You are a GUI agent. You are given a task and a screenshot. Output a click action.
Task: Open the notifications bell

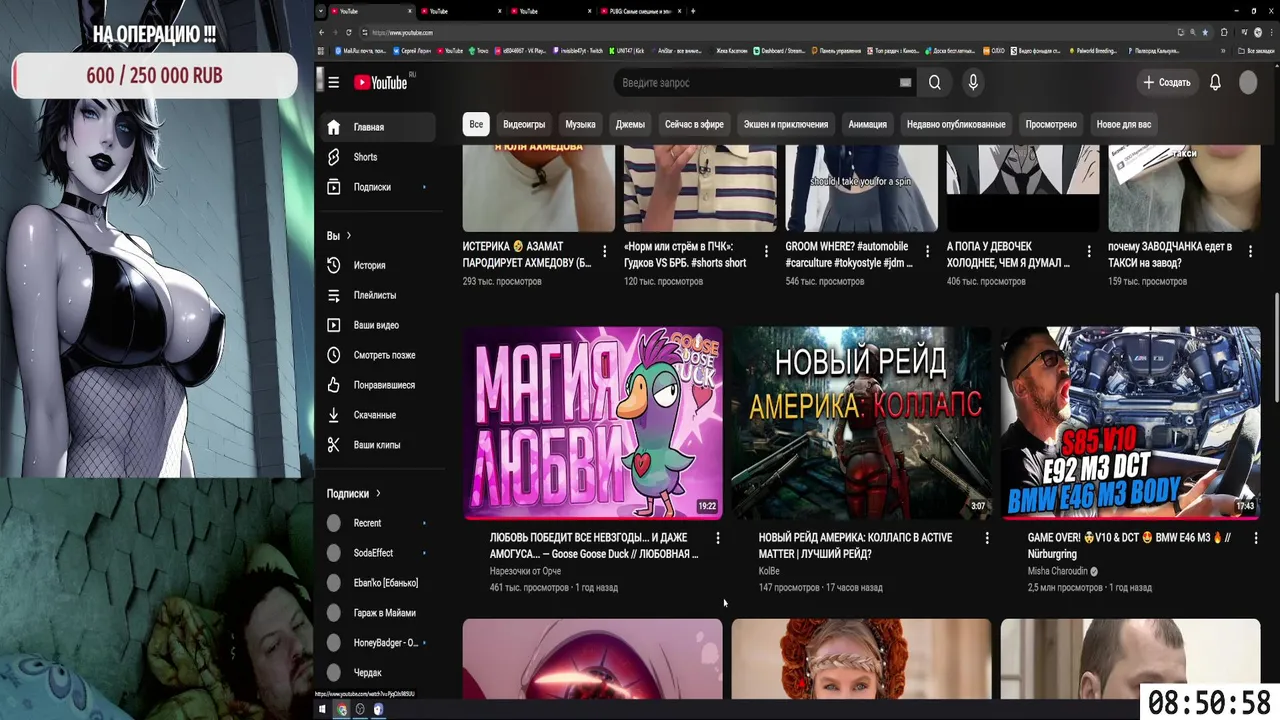(x=1215, y=83)
